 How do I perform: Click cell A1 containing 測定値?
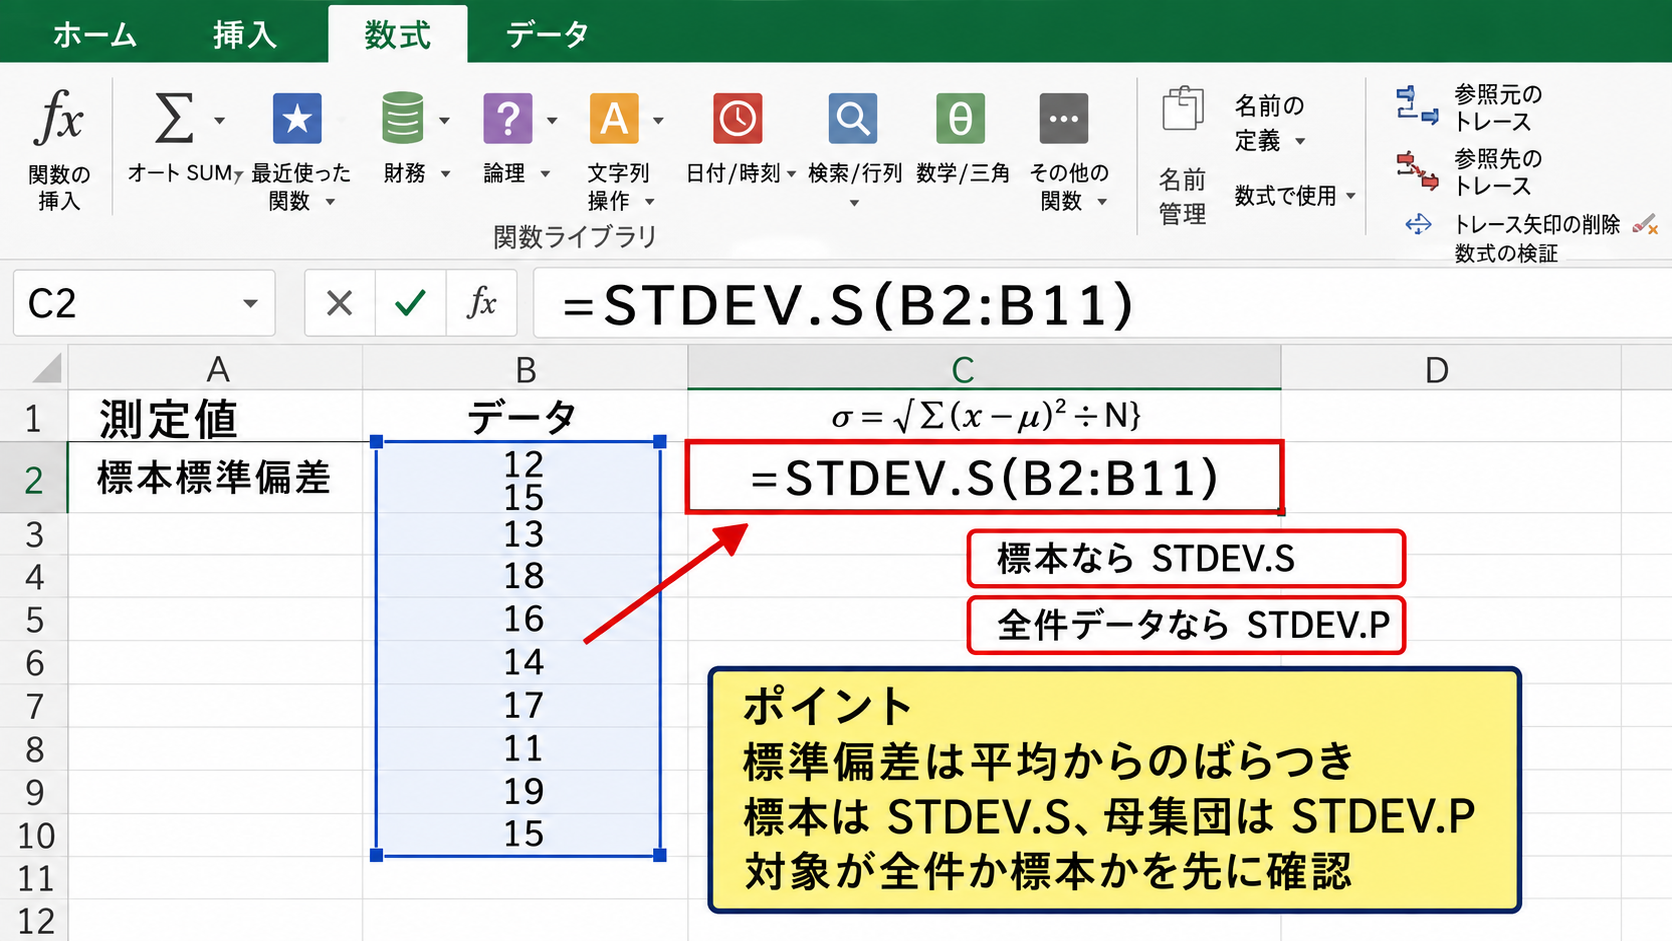tap(216, 417)
